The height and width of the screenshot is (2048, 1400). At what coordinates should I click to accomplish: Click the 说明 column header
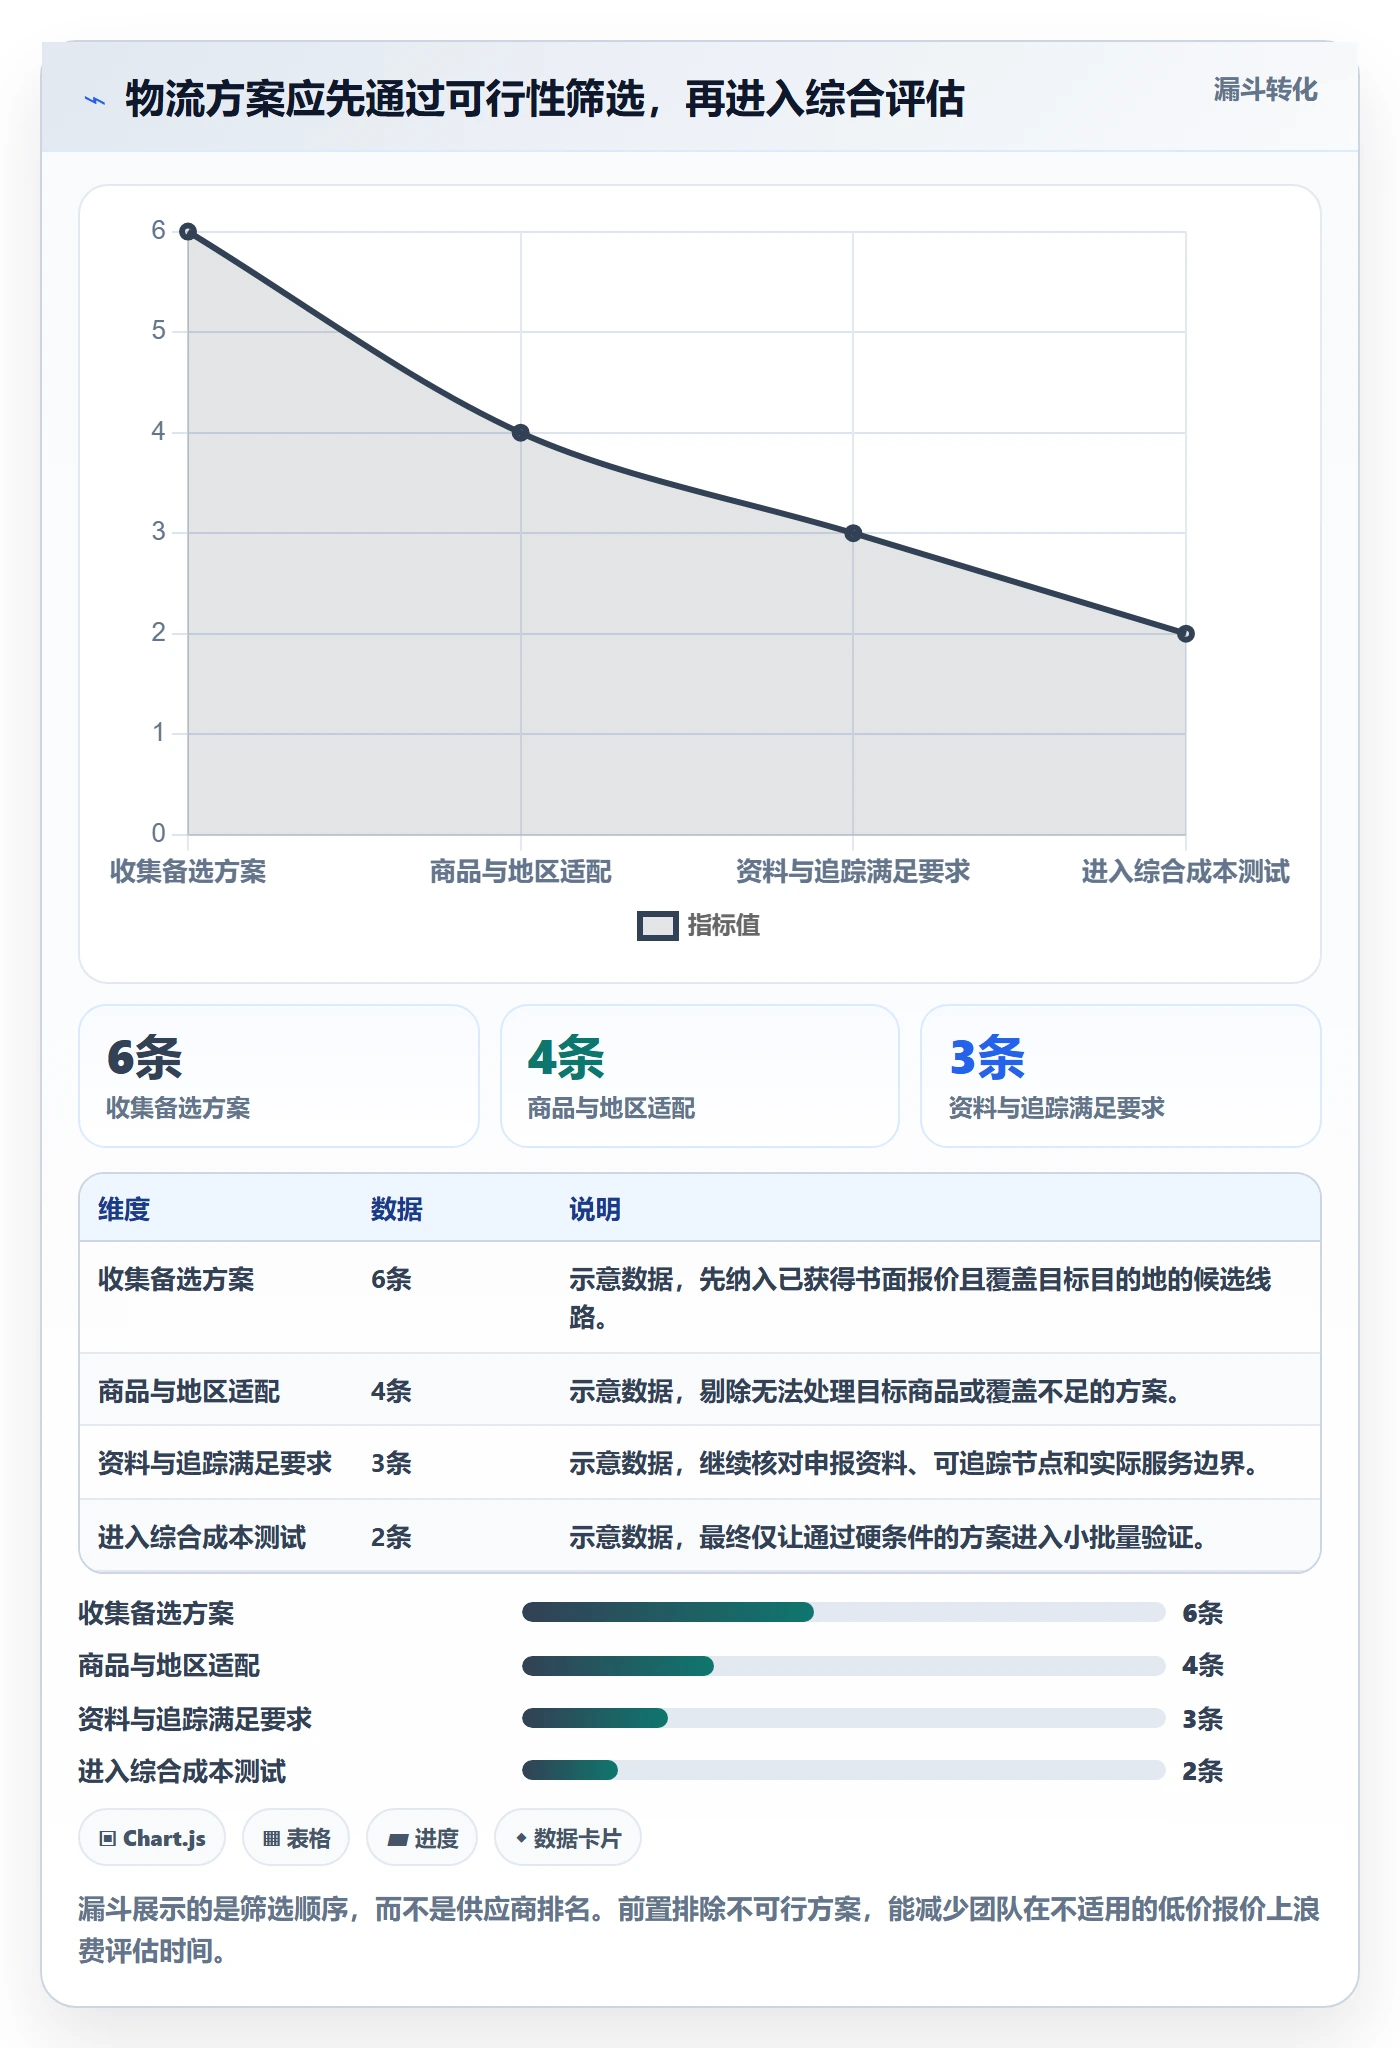tap(595, 1209)
